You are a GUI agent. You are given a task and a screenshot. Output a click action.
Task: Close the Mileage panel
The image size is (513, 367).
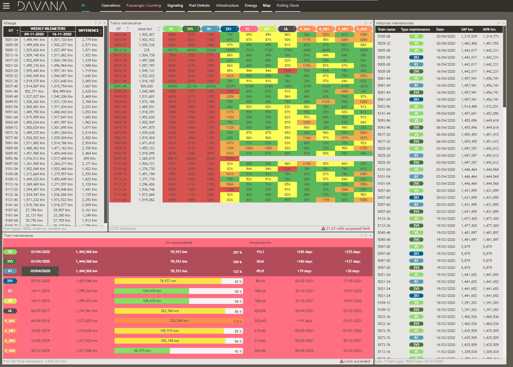click(x=104, y=23)
